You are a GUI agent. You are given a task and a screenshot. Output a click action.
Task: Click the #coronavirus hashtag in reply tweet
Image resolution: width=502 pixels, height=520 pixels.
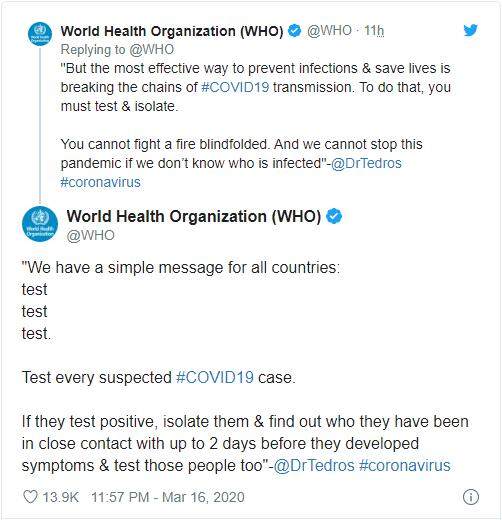tap(101, 182)
